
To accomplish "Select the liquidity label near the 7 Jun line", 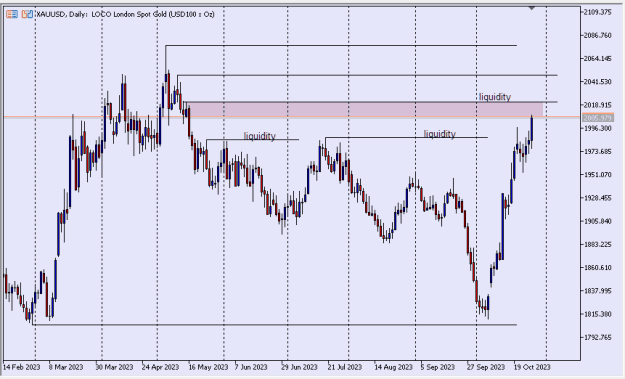I will click(x=259, y=136).
